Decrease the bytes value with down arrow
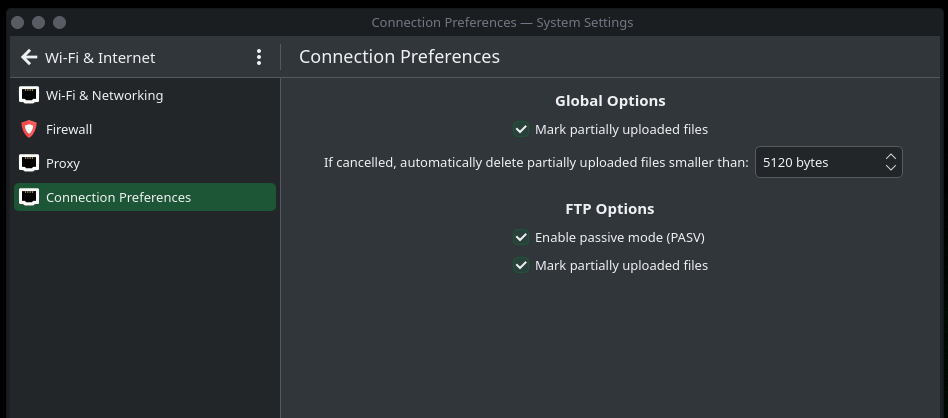 (x=890, y=168)
